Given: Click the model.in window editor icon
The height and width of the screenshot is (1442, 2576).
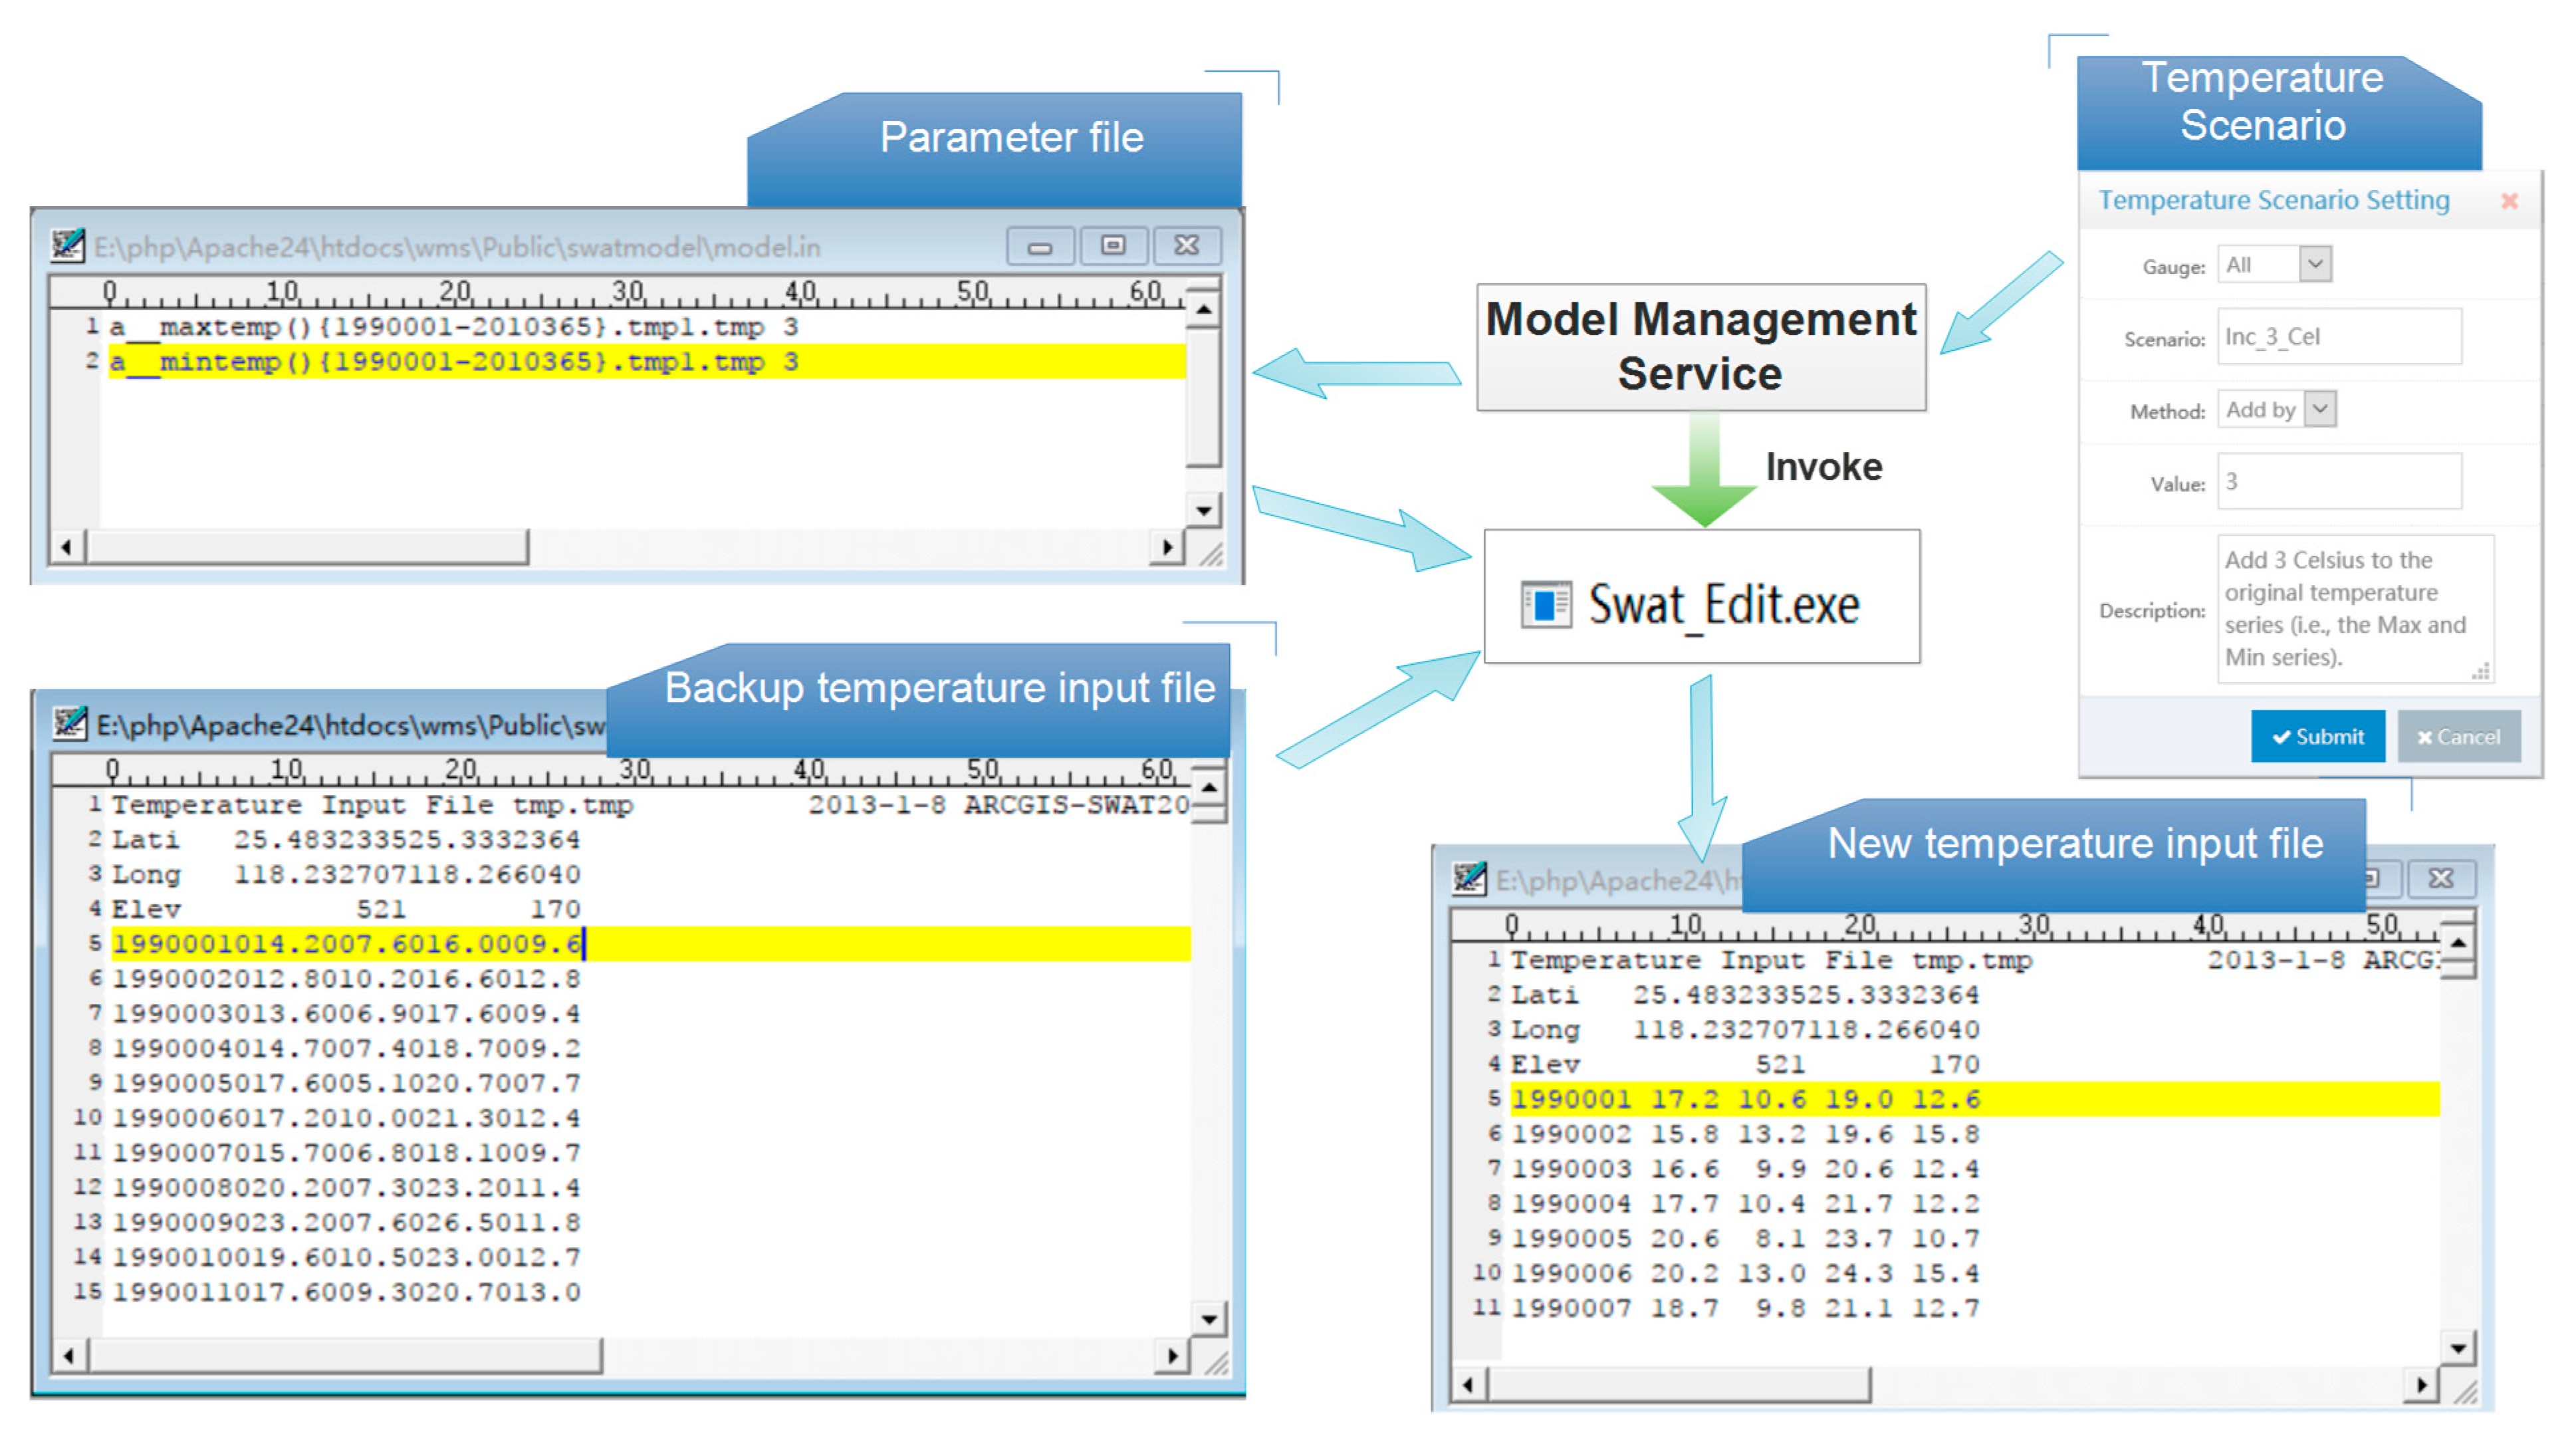Looking at the screenshot, I should [67, 245].
